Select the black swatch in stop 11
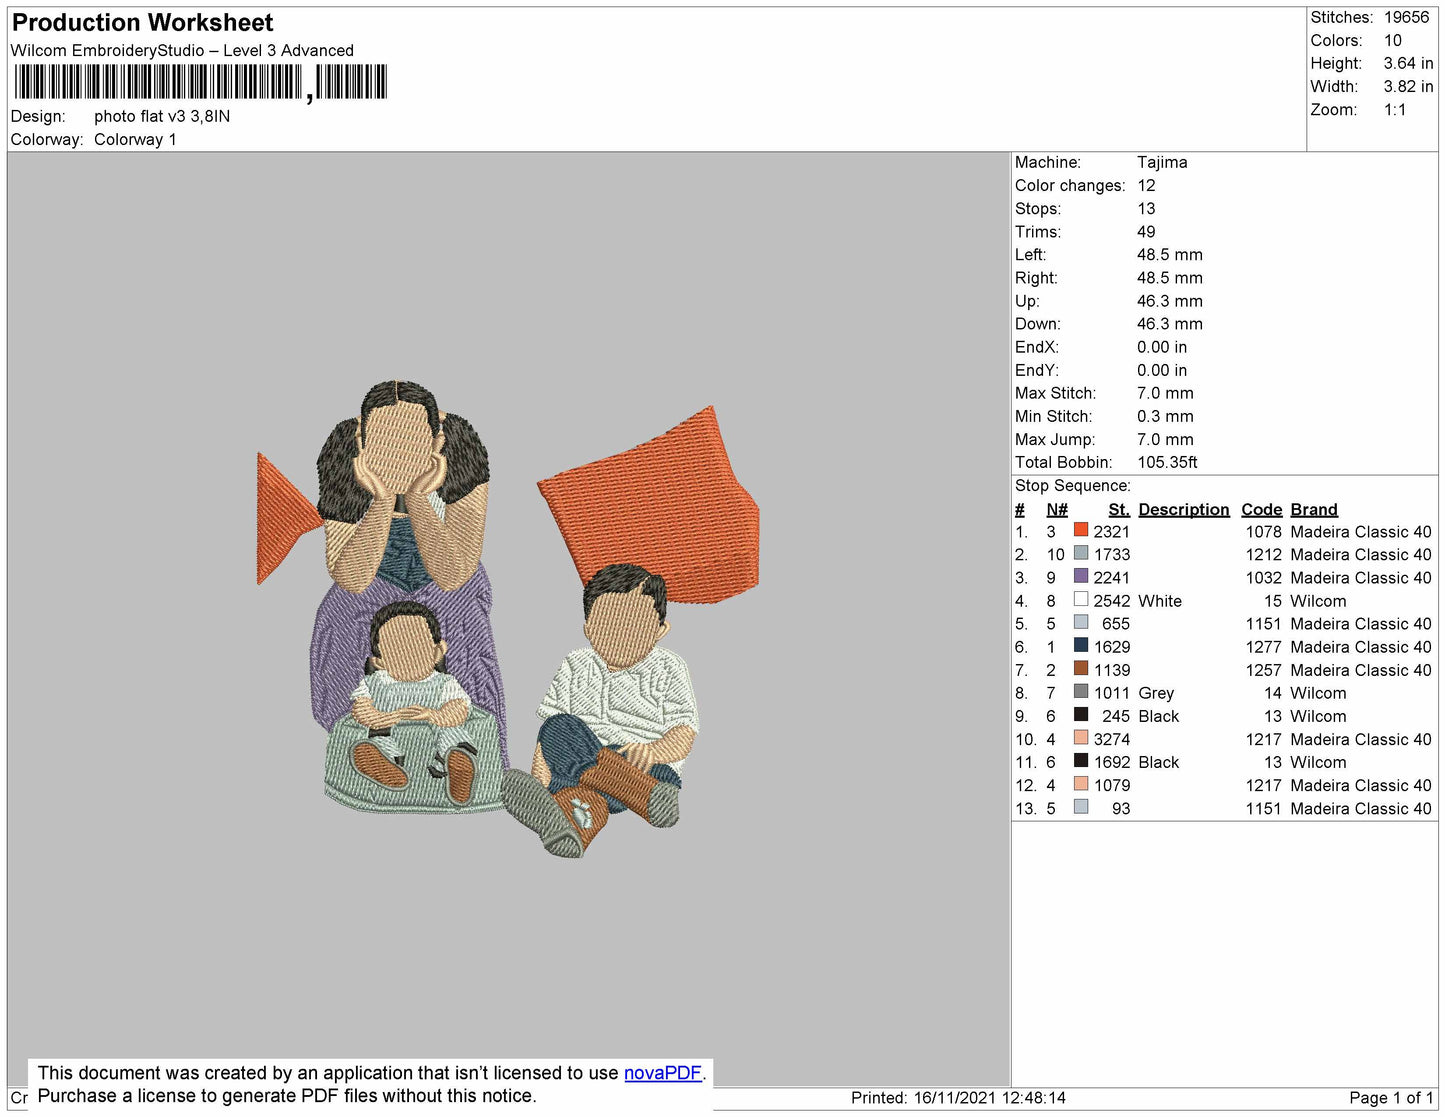This screenshot has height=1117, width=1445. tap(1080, 760)
